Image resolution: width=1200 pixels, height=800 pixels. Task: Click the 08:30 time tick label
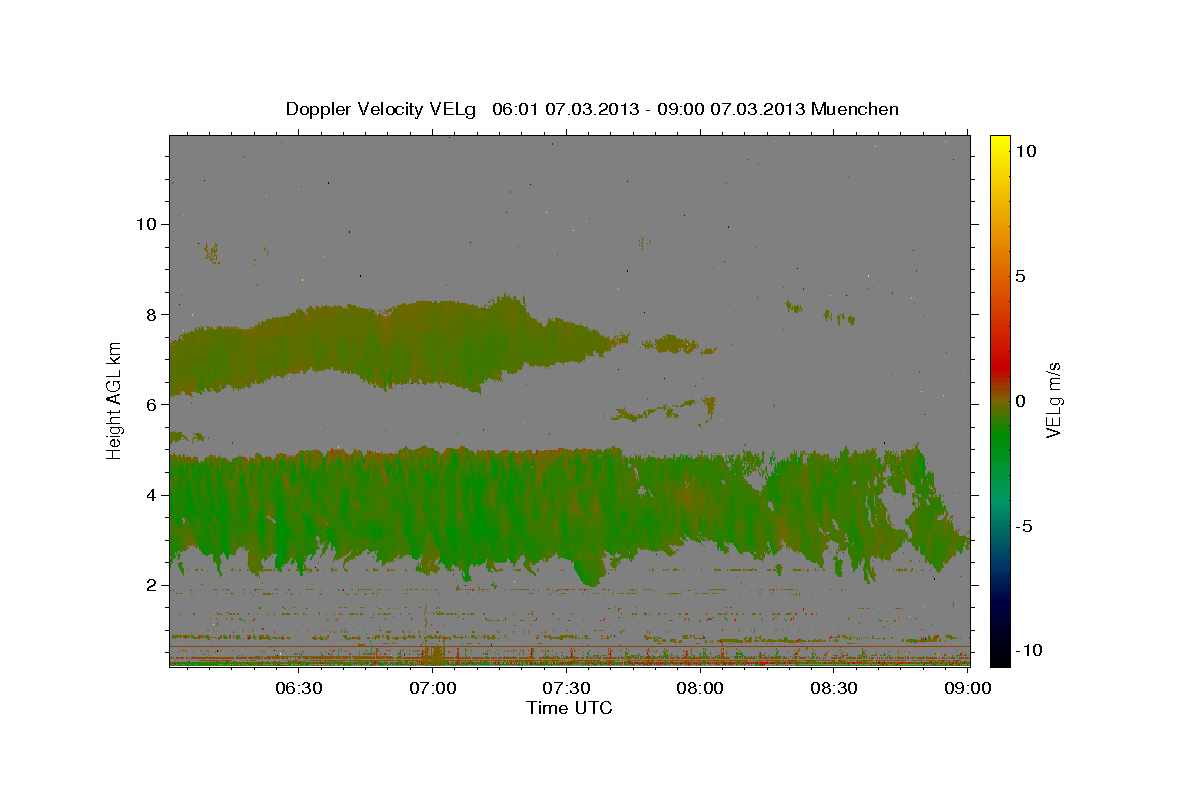[834, 688]
